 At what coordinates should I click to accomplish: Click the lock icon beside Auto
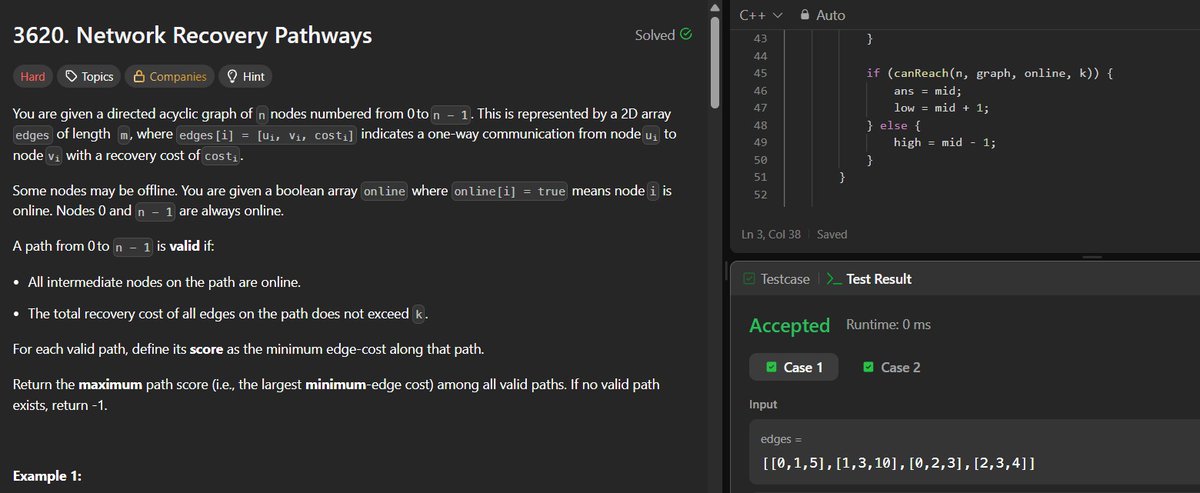tap(806, 15)
